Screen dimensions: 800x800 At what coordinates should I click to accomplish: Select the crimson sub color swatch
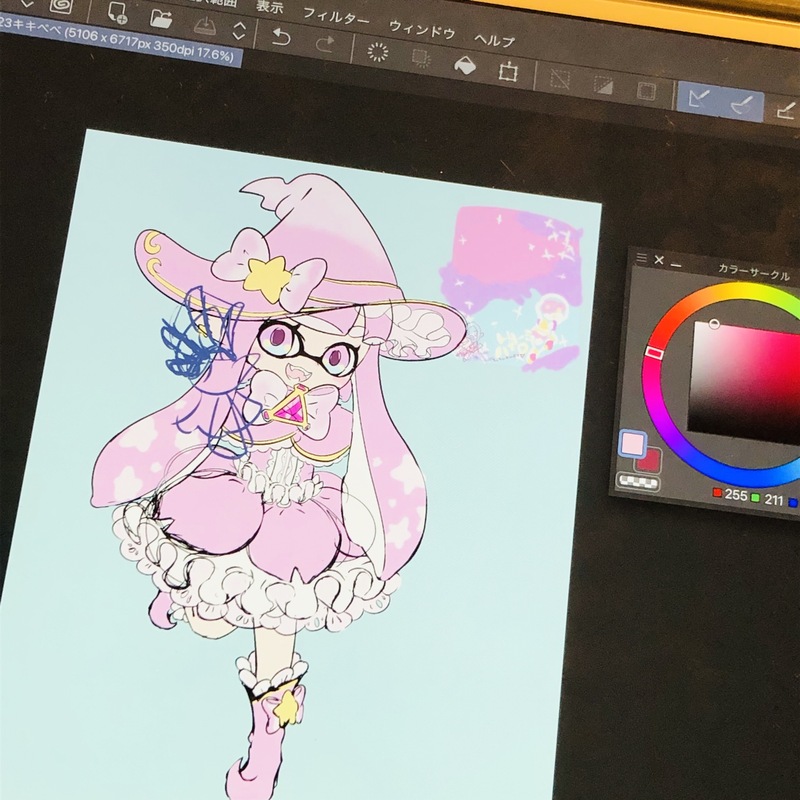coord(649,460)
